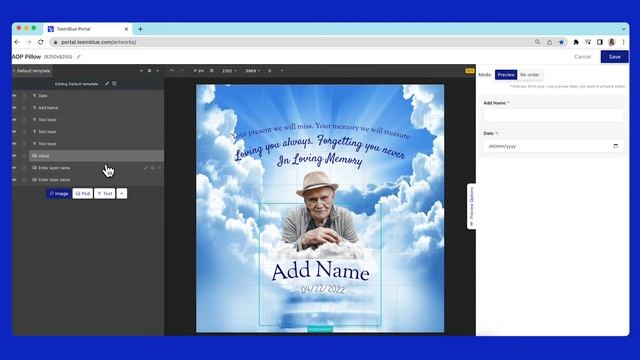Select the Add Name text on canvas

[x=320, y=271]
